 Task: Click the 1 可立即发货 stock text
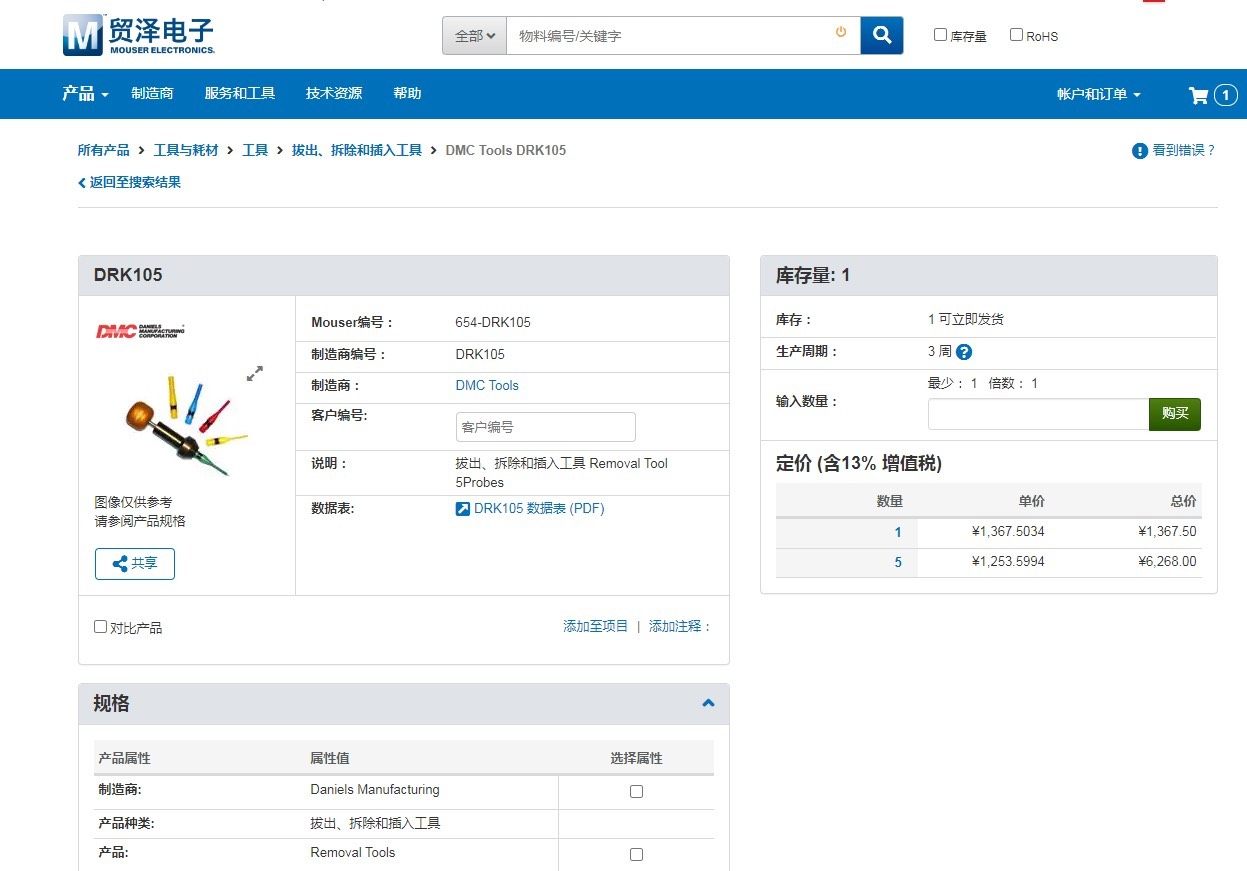pyautogui.click(x=966, y=320)
